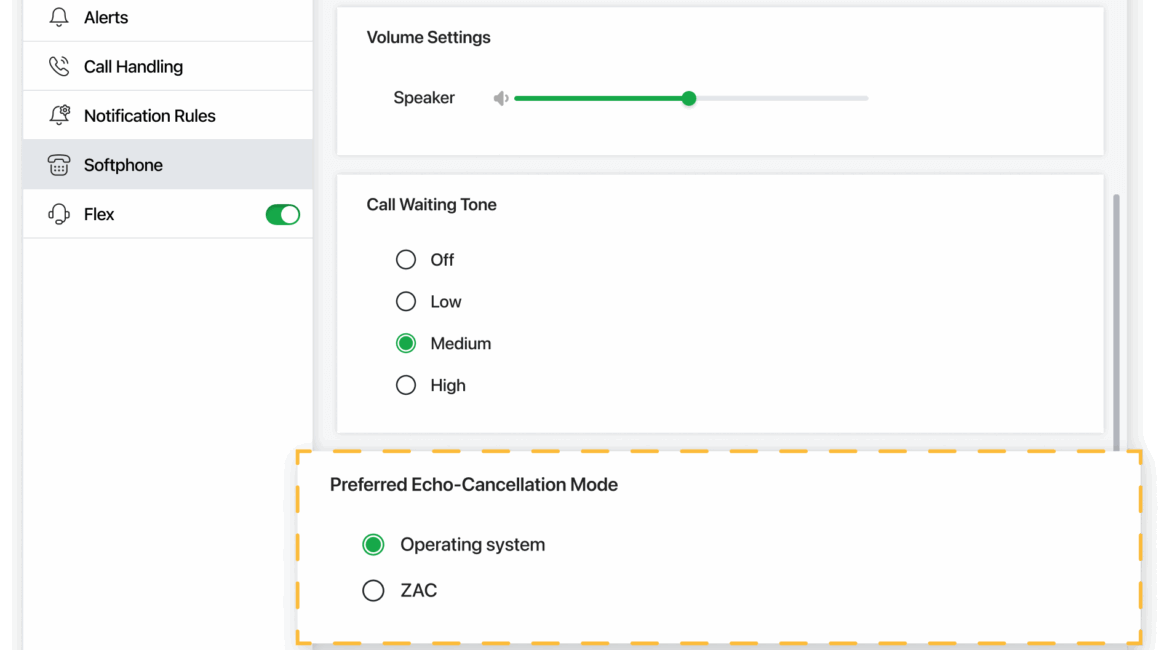Image resolution: width=1170 pixels, height=650 pixels.
Task: Choose the Medium call waiting tone
Action: pos(406,344)
